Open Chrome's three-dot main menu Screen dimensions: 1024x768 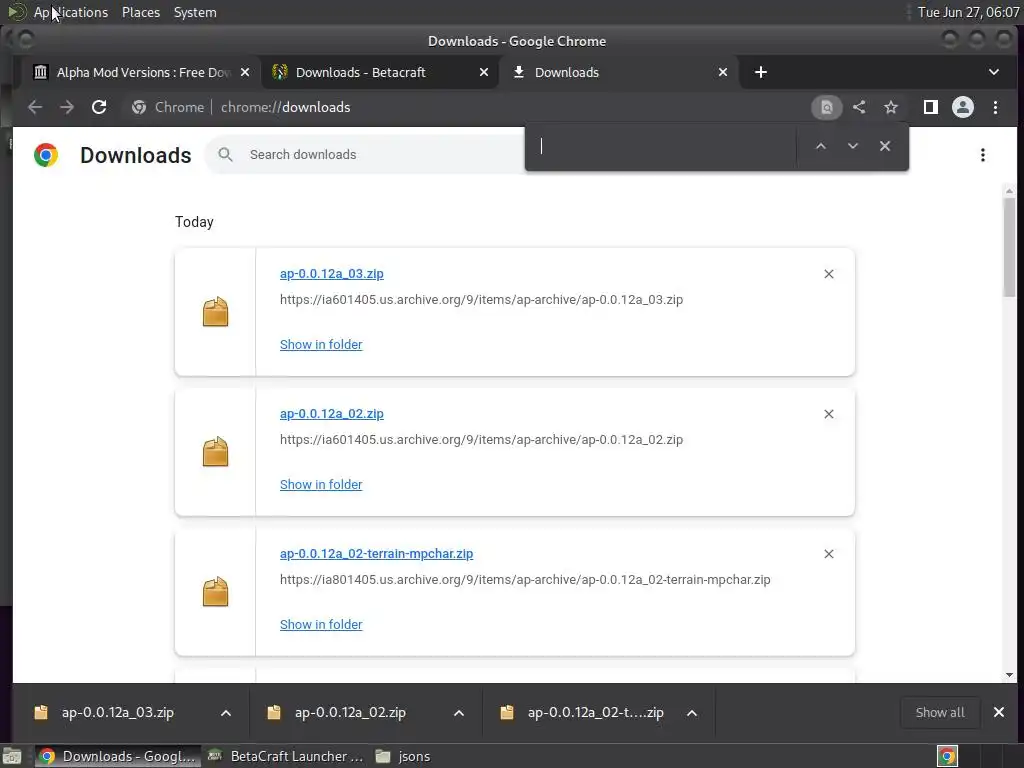(x=995, y=107)
